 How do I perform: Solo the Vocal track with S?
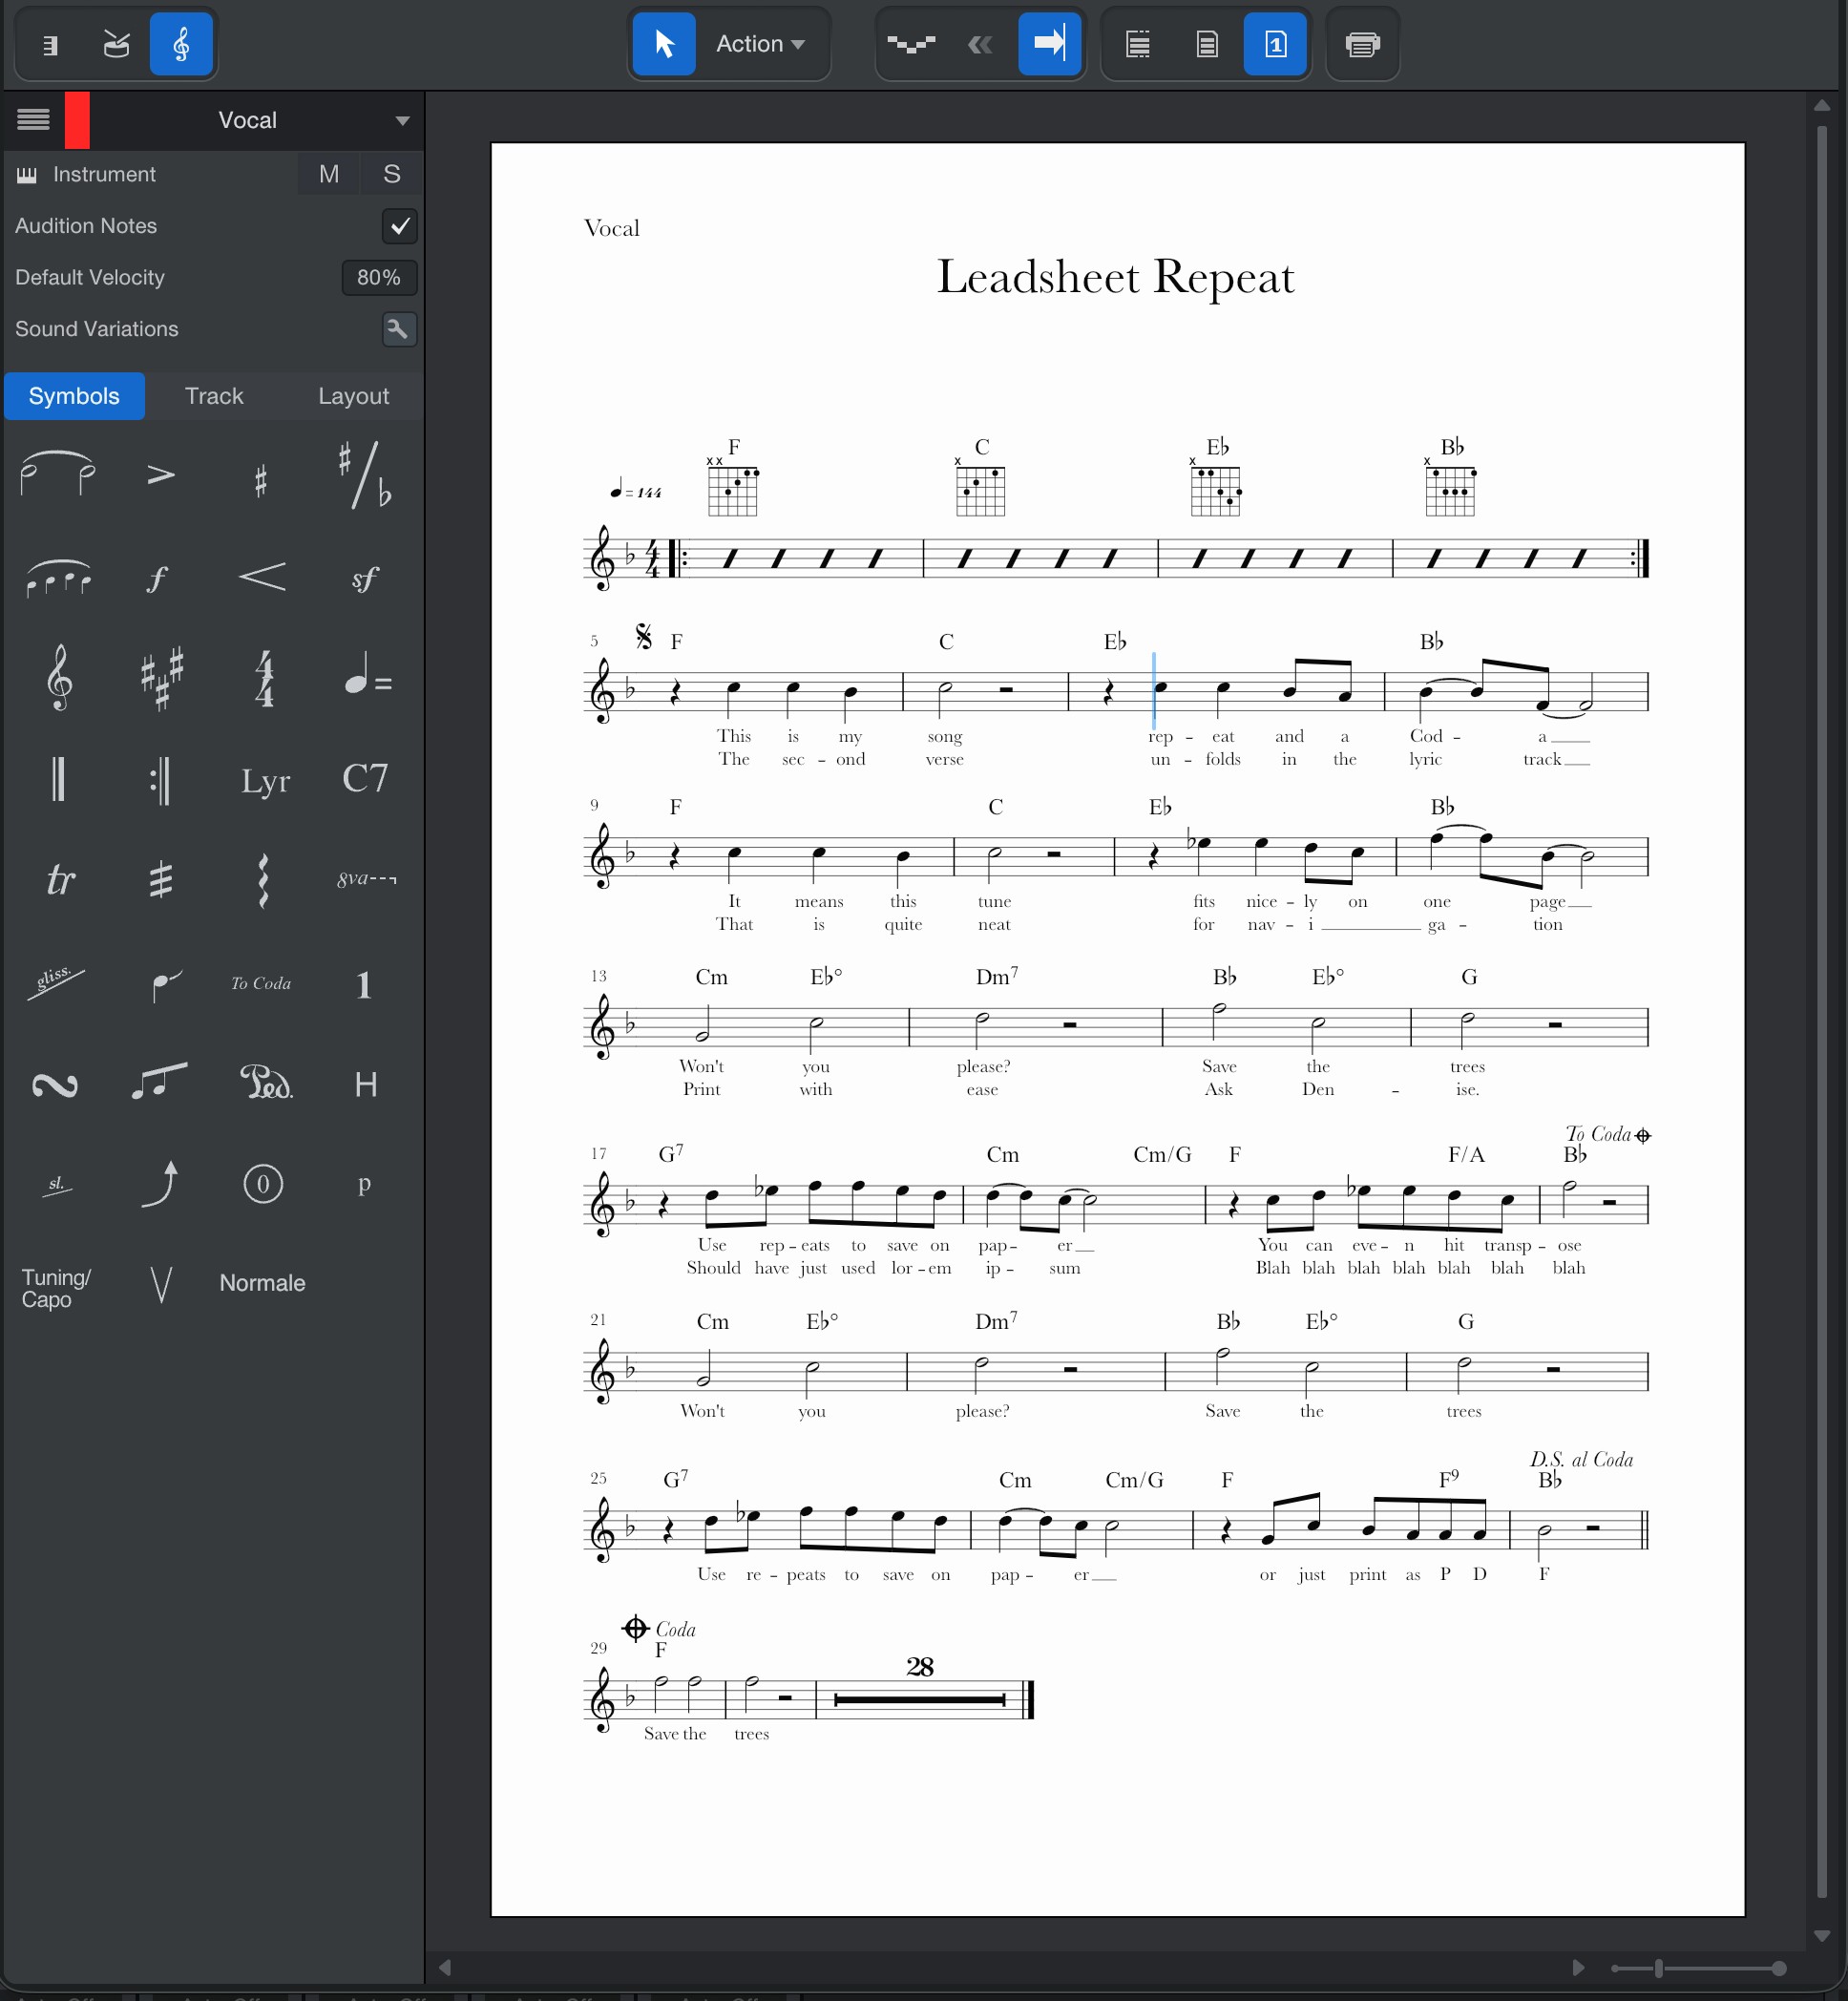click(392, 174)
